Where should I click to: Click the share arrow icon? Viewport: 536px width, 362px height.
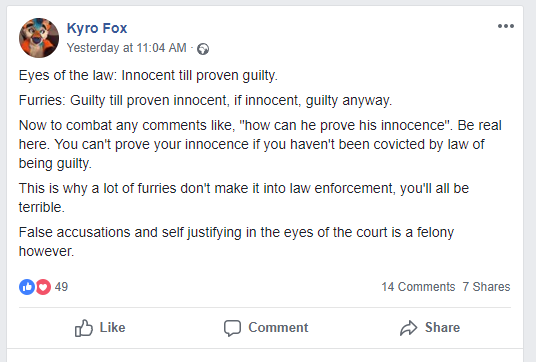point(408,328)
